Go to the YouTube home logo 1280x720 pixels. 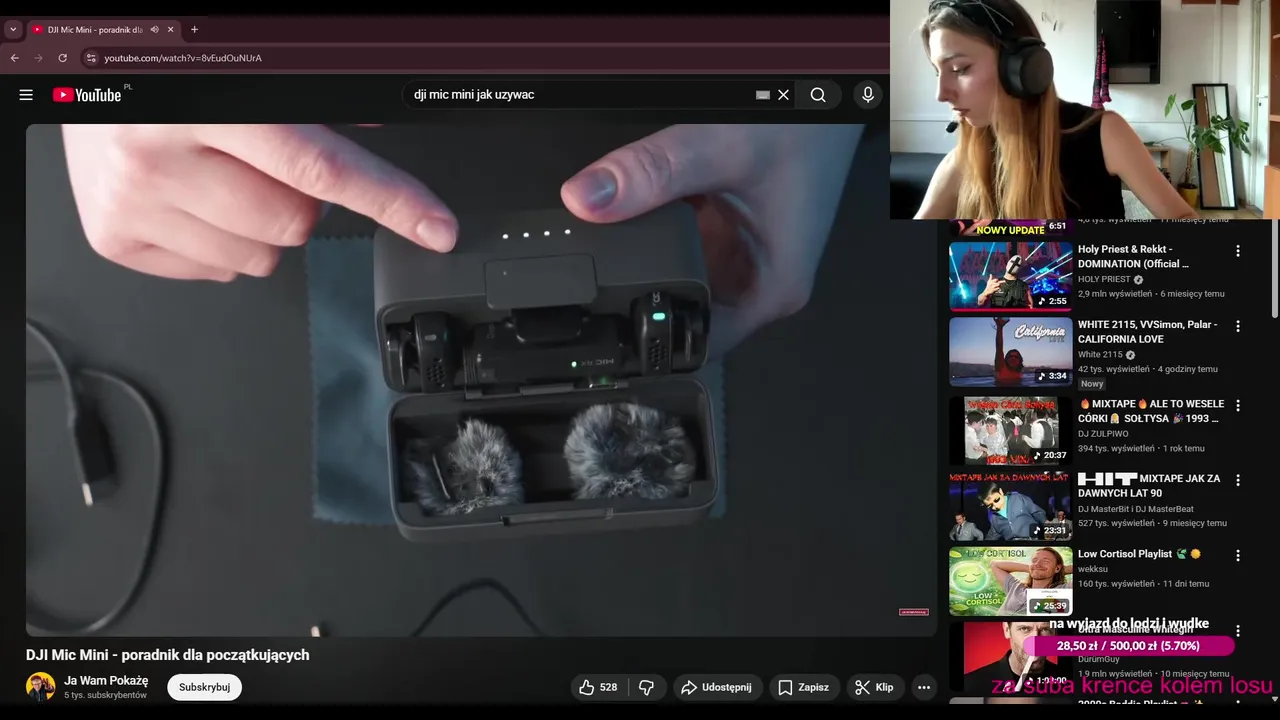87,95
